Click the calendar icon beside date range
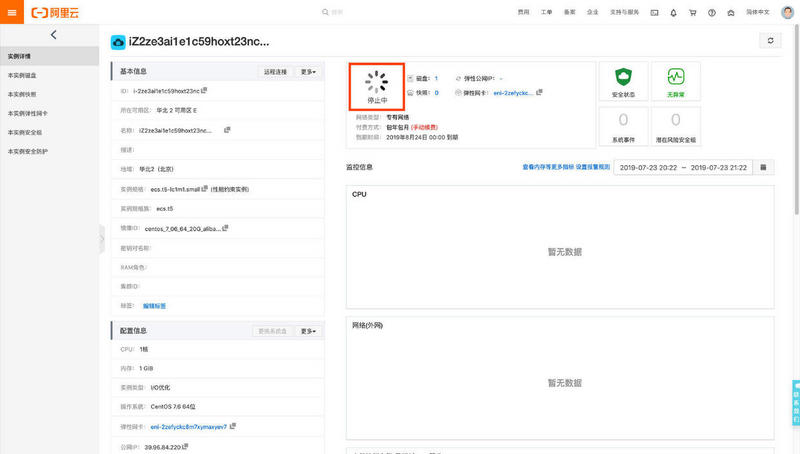 tap(763, 167)
